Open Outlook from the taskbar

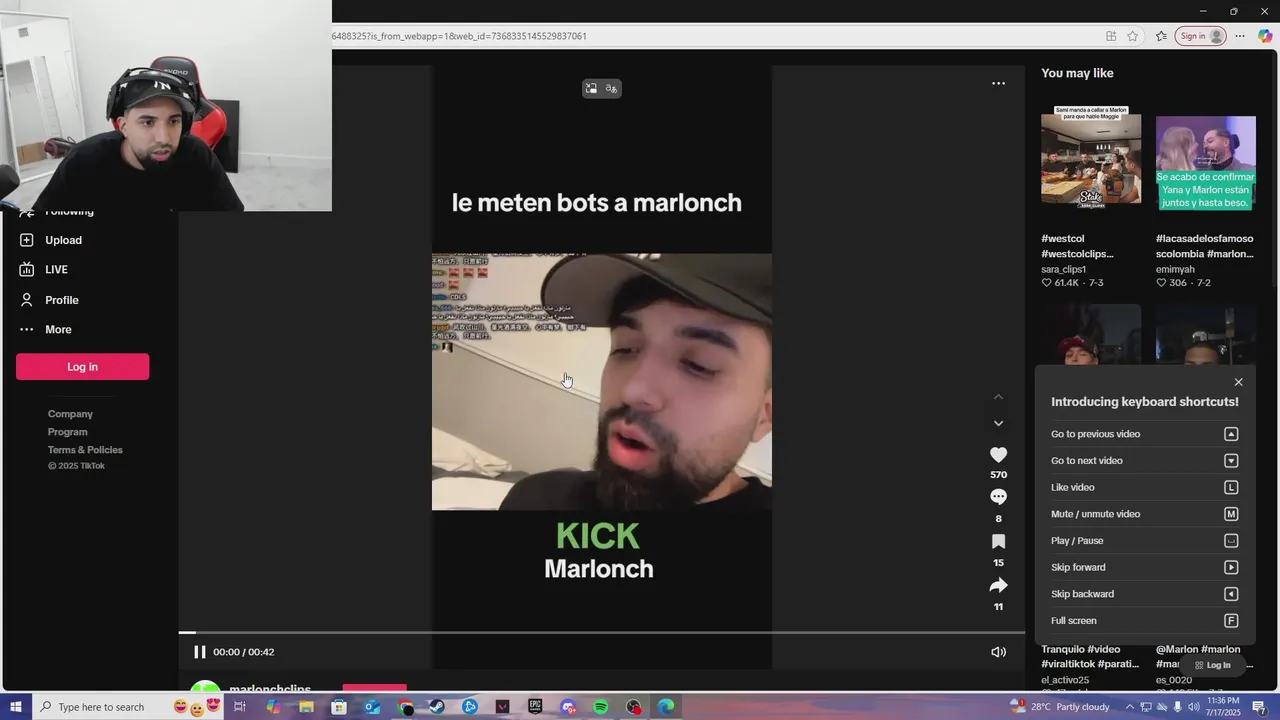pyautogui.click(x=372, y=707)
